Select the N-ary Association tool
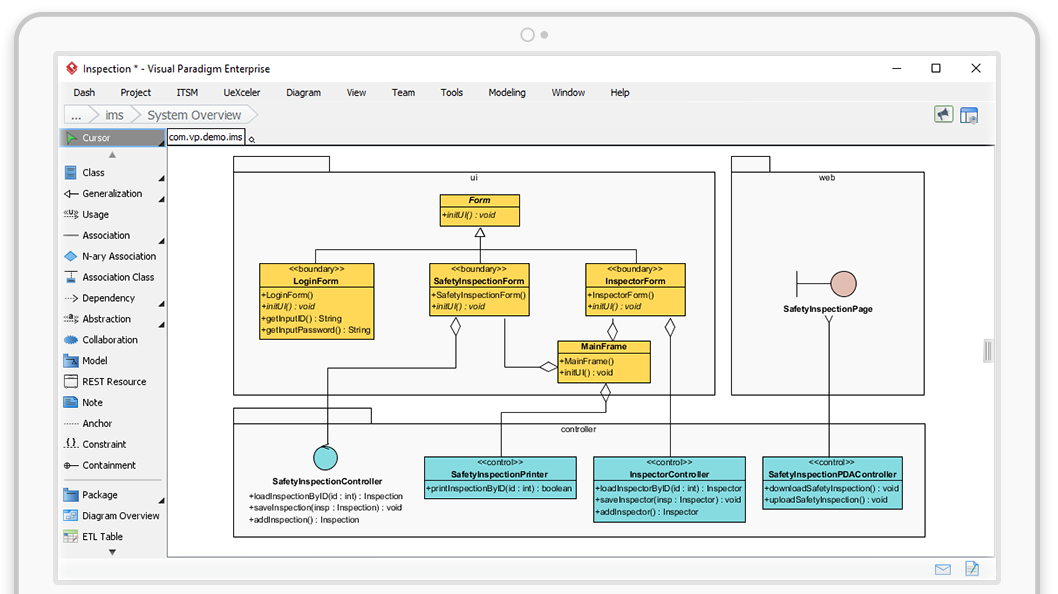The image size is (1058, 594). tap(118, 257)
